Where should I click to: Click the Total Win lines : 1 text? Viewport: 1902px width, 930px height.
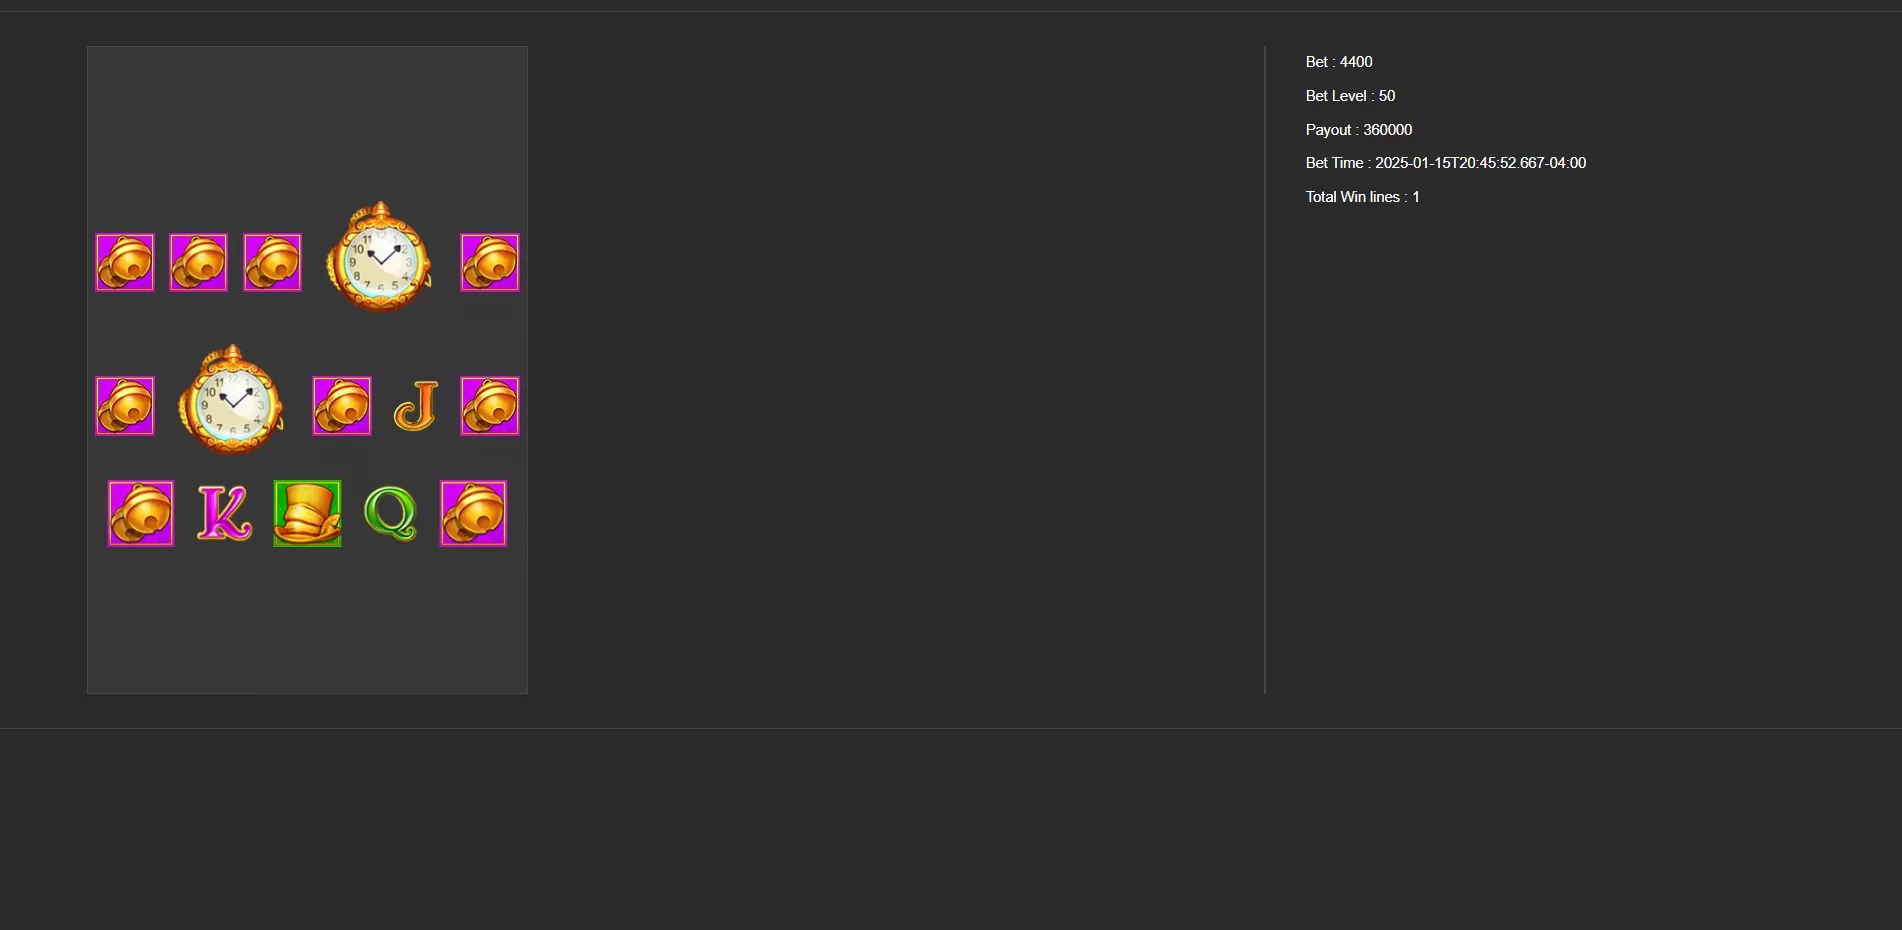[1363, 197]
